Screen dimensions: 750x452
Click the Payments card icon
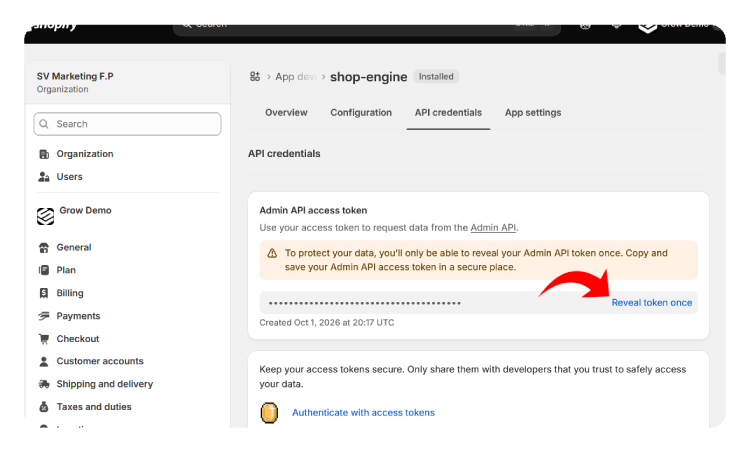[x=44, y=316]
